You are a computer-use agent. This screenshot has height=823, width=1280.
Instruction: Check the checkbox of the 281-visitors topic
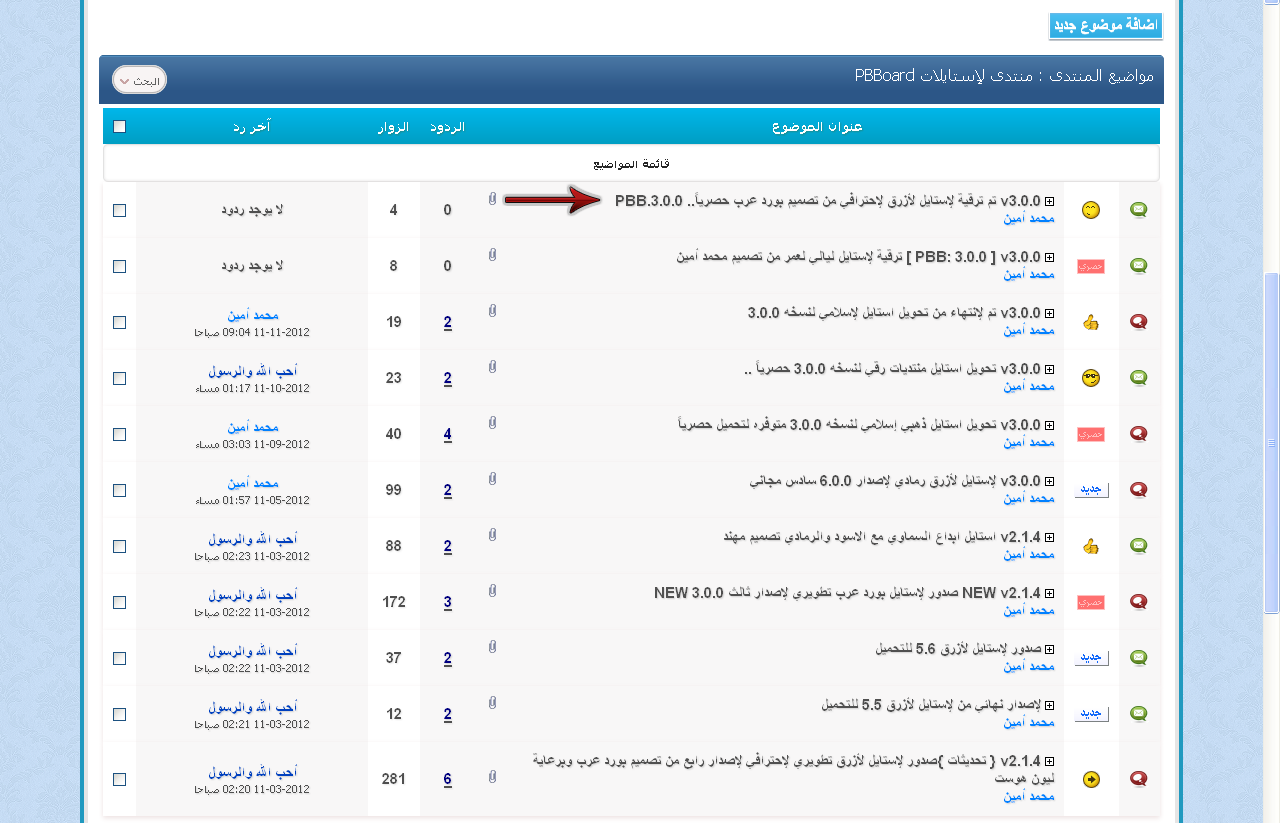pos(120,779)
